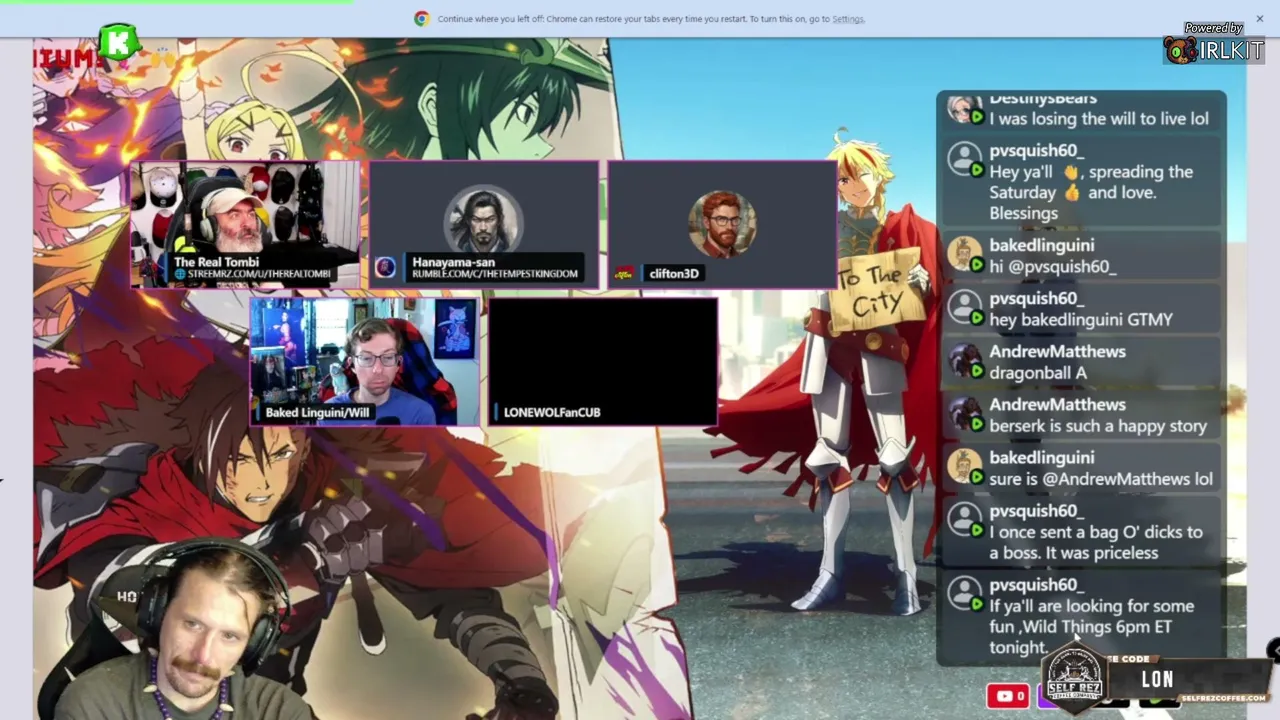Dismiss the Chrome restore-tabs infobar
Viewport: 1280px width, 720px height.
(1258, 18)
